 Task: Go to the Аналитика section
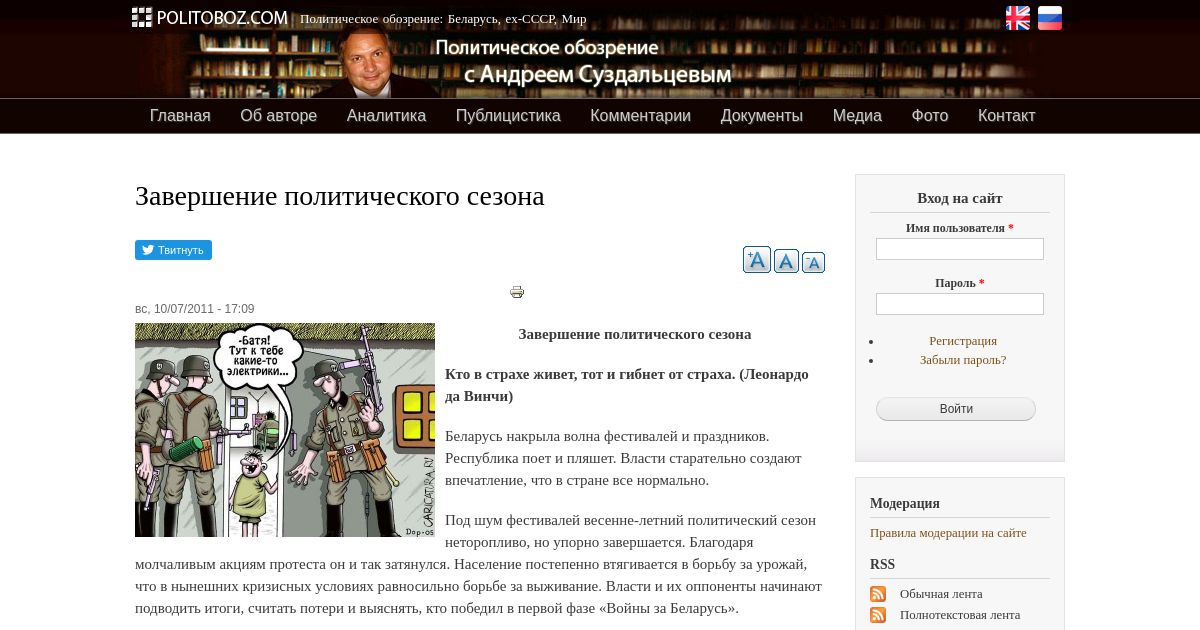pos(386,116)
